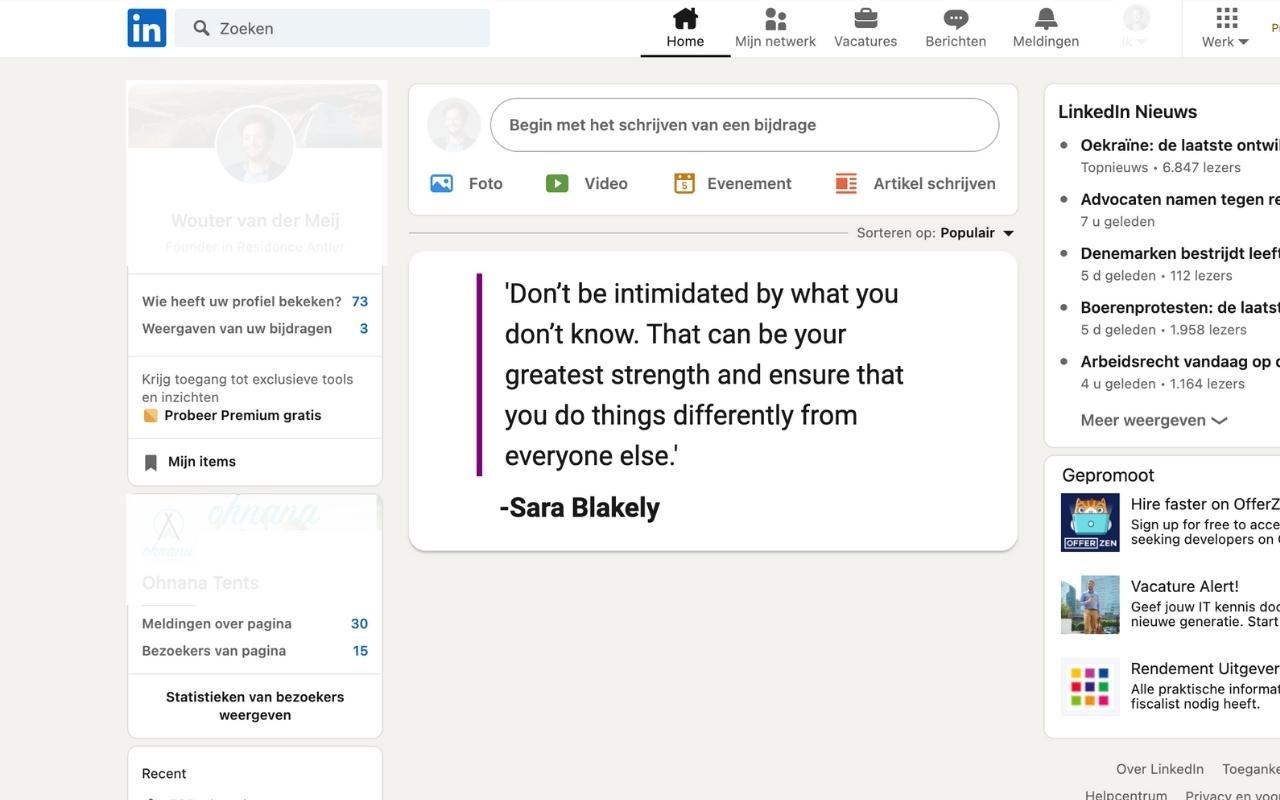Open the Sara Blakely quote post
Viewport: 1280px width, 800px height.
(713, 401)
